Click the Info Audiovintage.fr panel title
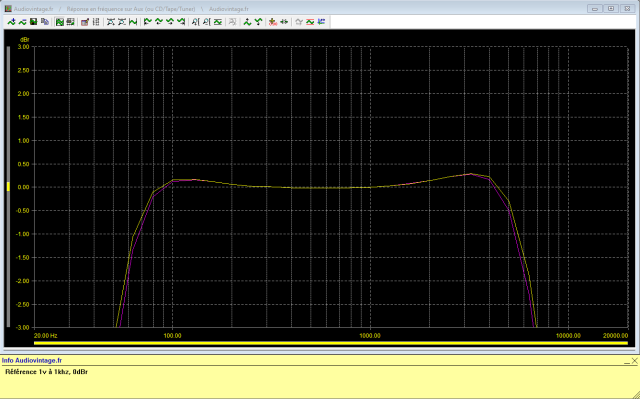The height and width of the screenshot is (399, 640). pos(32,361)
